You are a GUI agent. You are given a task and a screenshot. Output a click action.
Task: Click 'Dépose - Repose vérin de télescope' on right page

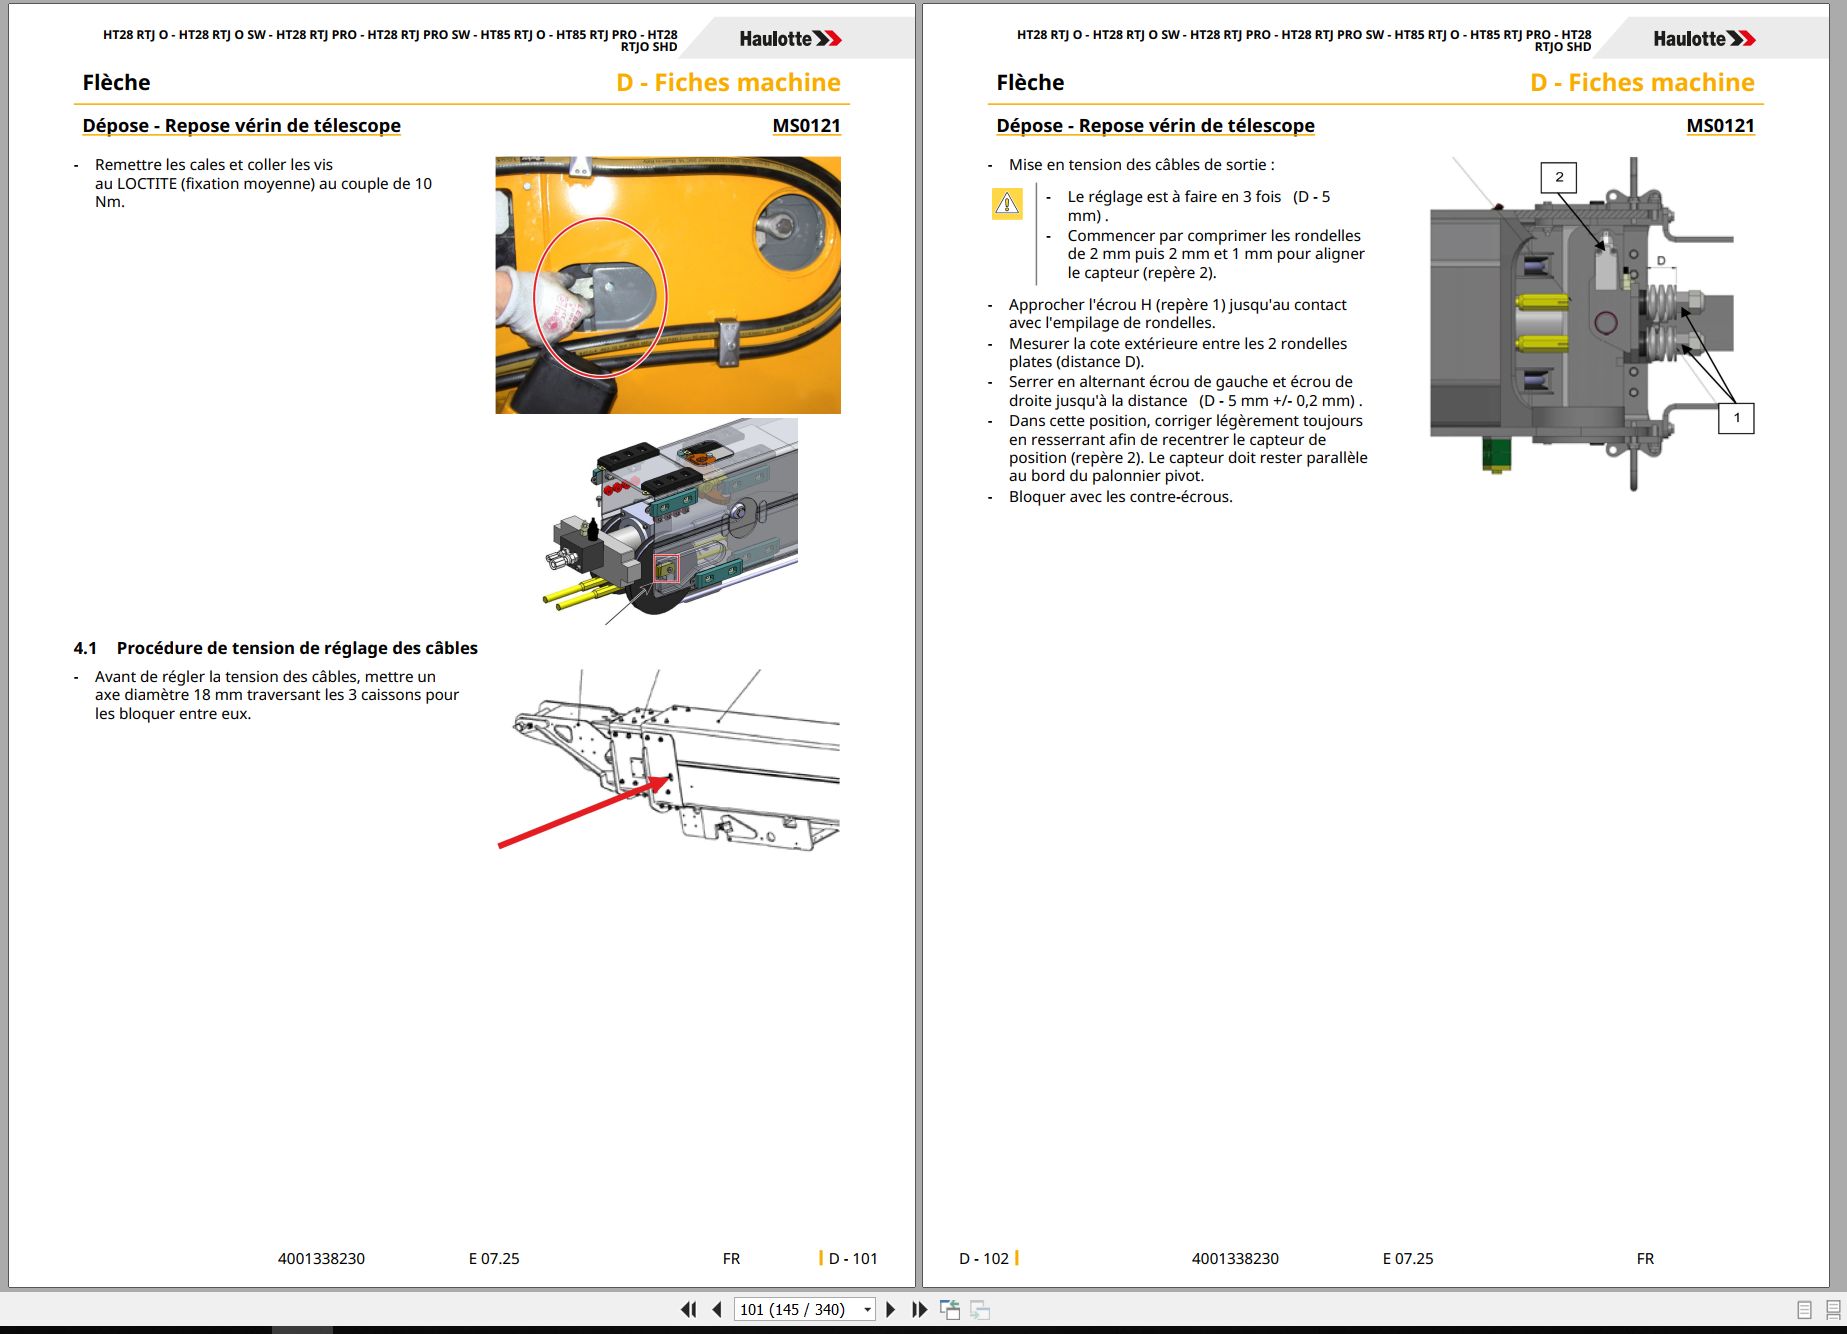point(1155,125)
